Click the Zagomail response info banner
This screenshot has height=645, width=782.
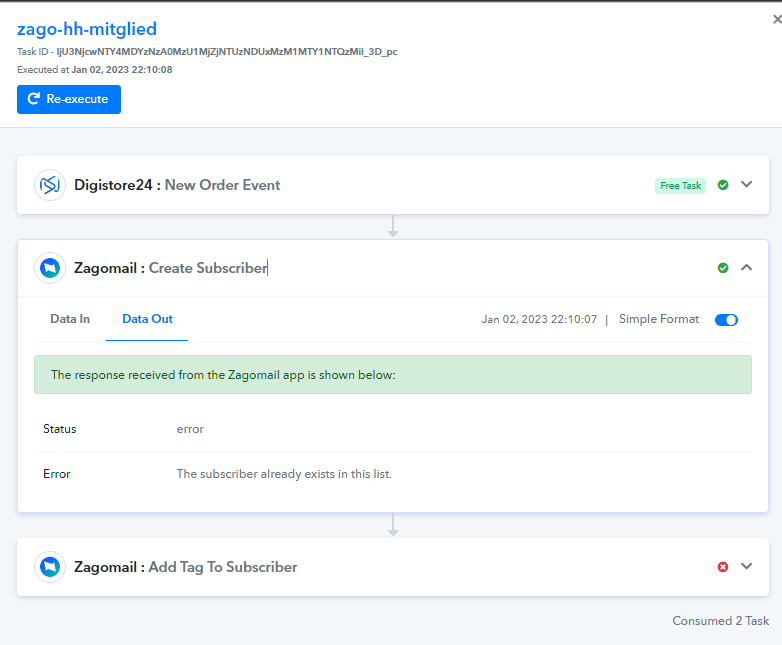[392, 375]
